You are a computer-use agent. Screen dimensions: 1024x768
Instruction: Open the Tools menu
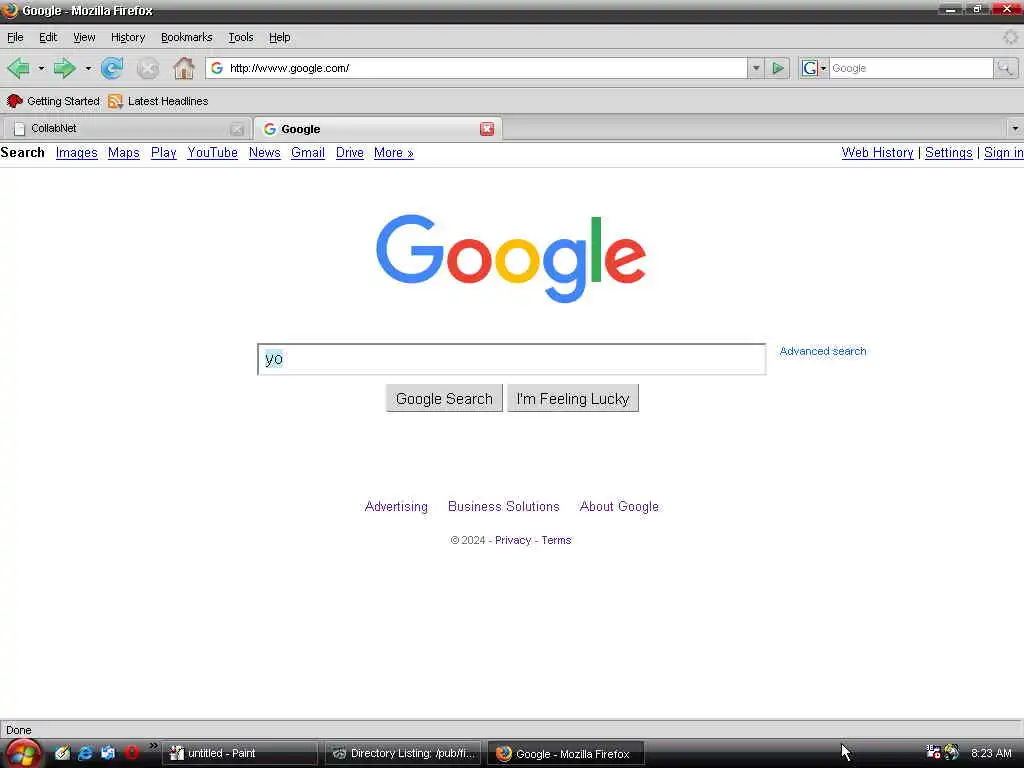coord(240,37)
